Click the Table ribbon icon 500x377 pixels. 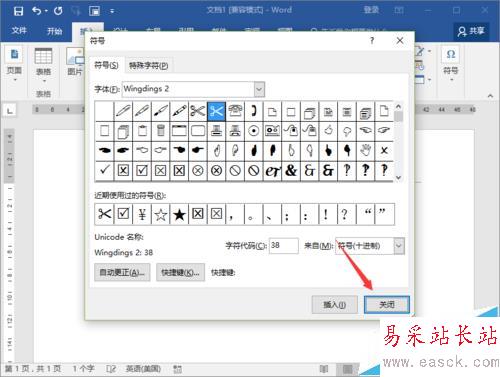pyautogui.click(x=43, y=65)
